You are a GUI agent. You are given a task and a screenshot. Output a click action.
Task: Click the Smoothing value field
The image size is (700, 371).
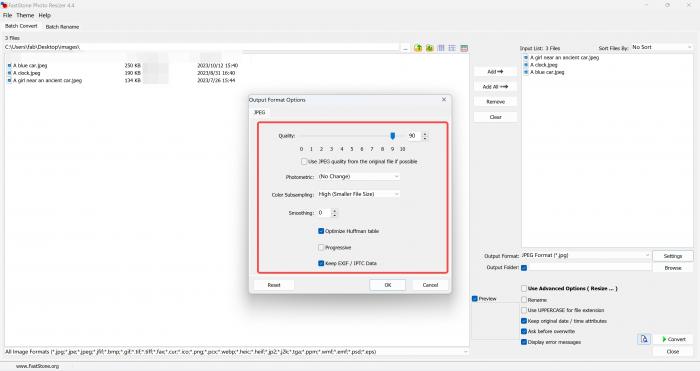pos(324,213)
